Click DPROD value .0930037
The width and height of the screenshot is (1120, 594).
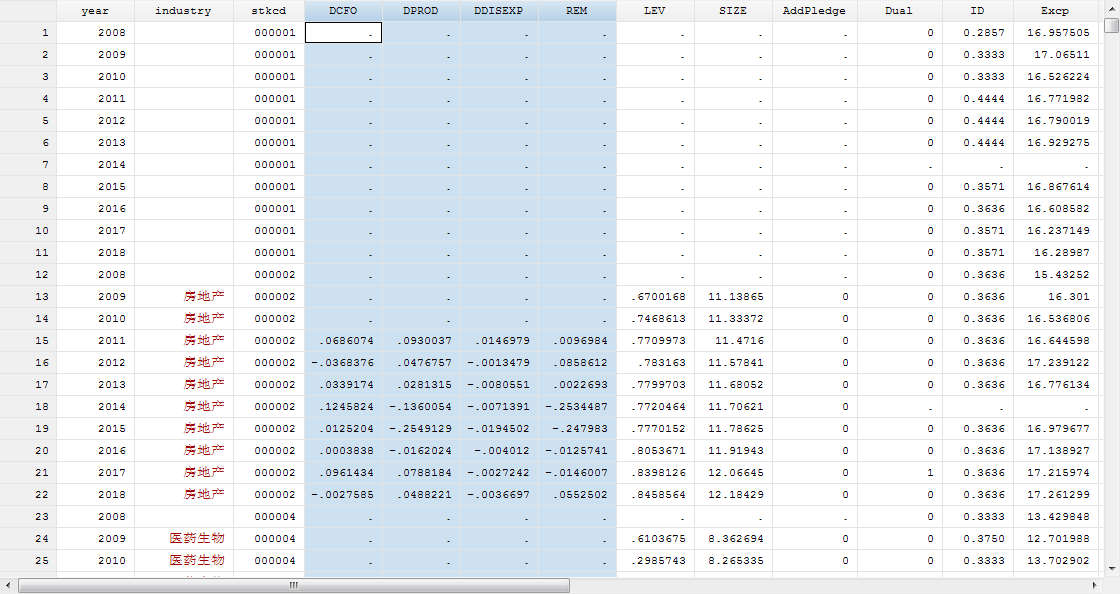424,341
